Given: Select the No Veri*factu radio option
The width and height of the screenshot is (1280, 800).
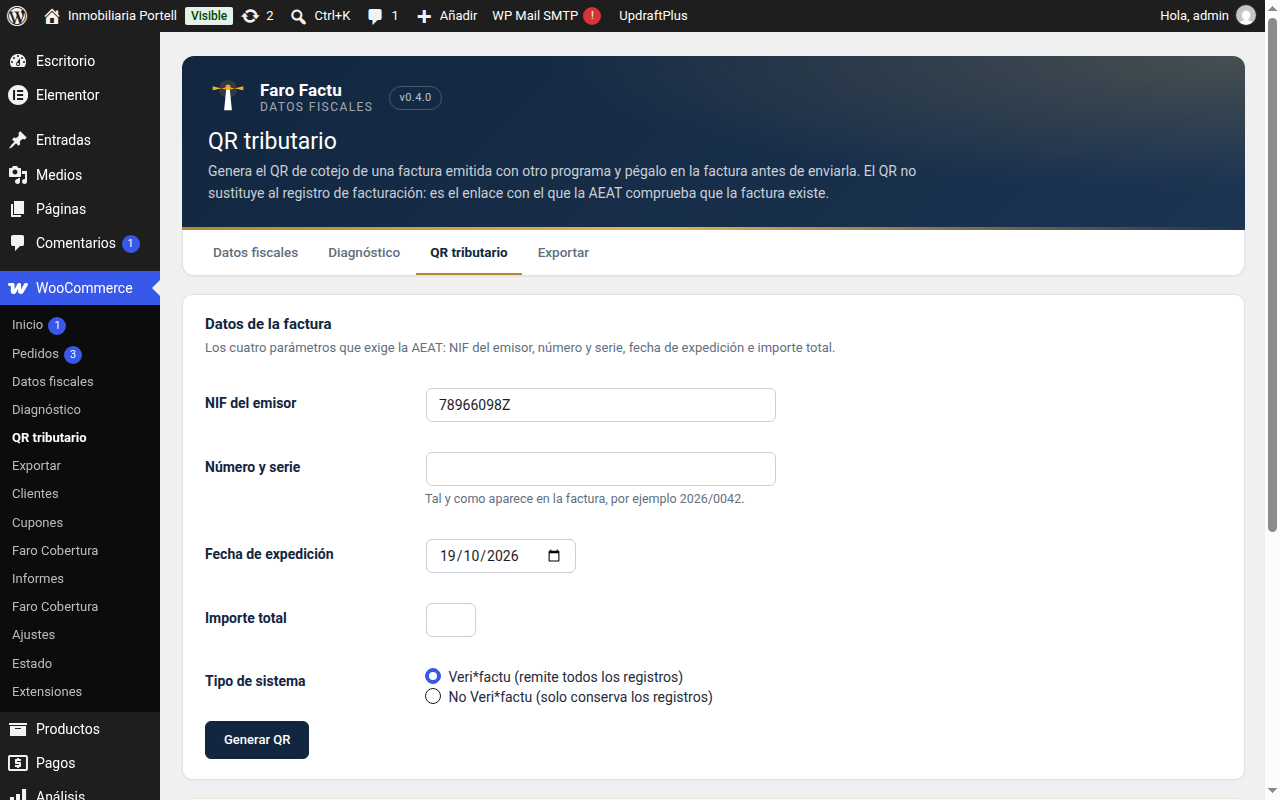Looking at the screenshot, I should click(x=433, y=697).
